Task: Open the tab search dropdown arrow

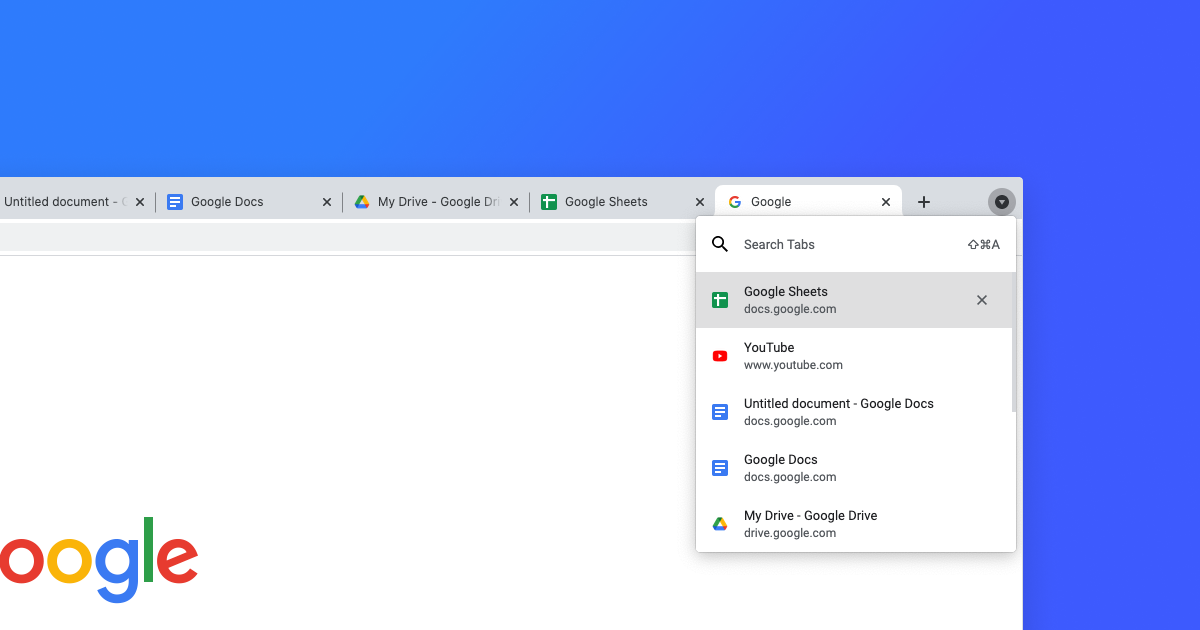Action: pyautogui.click(x=1001, y=201)
